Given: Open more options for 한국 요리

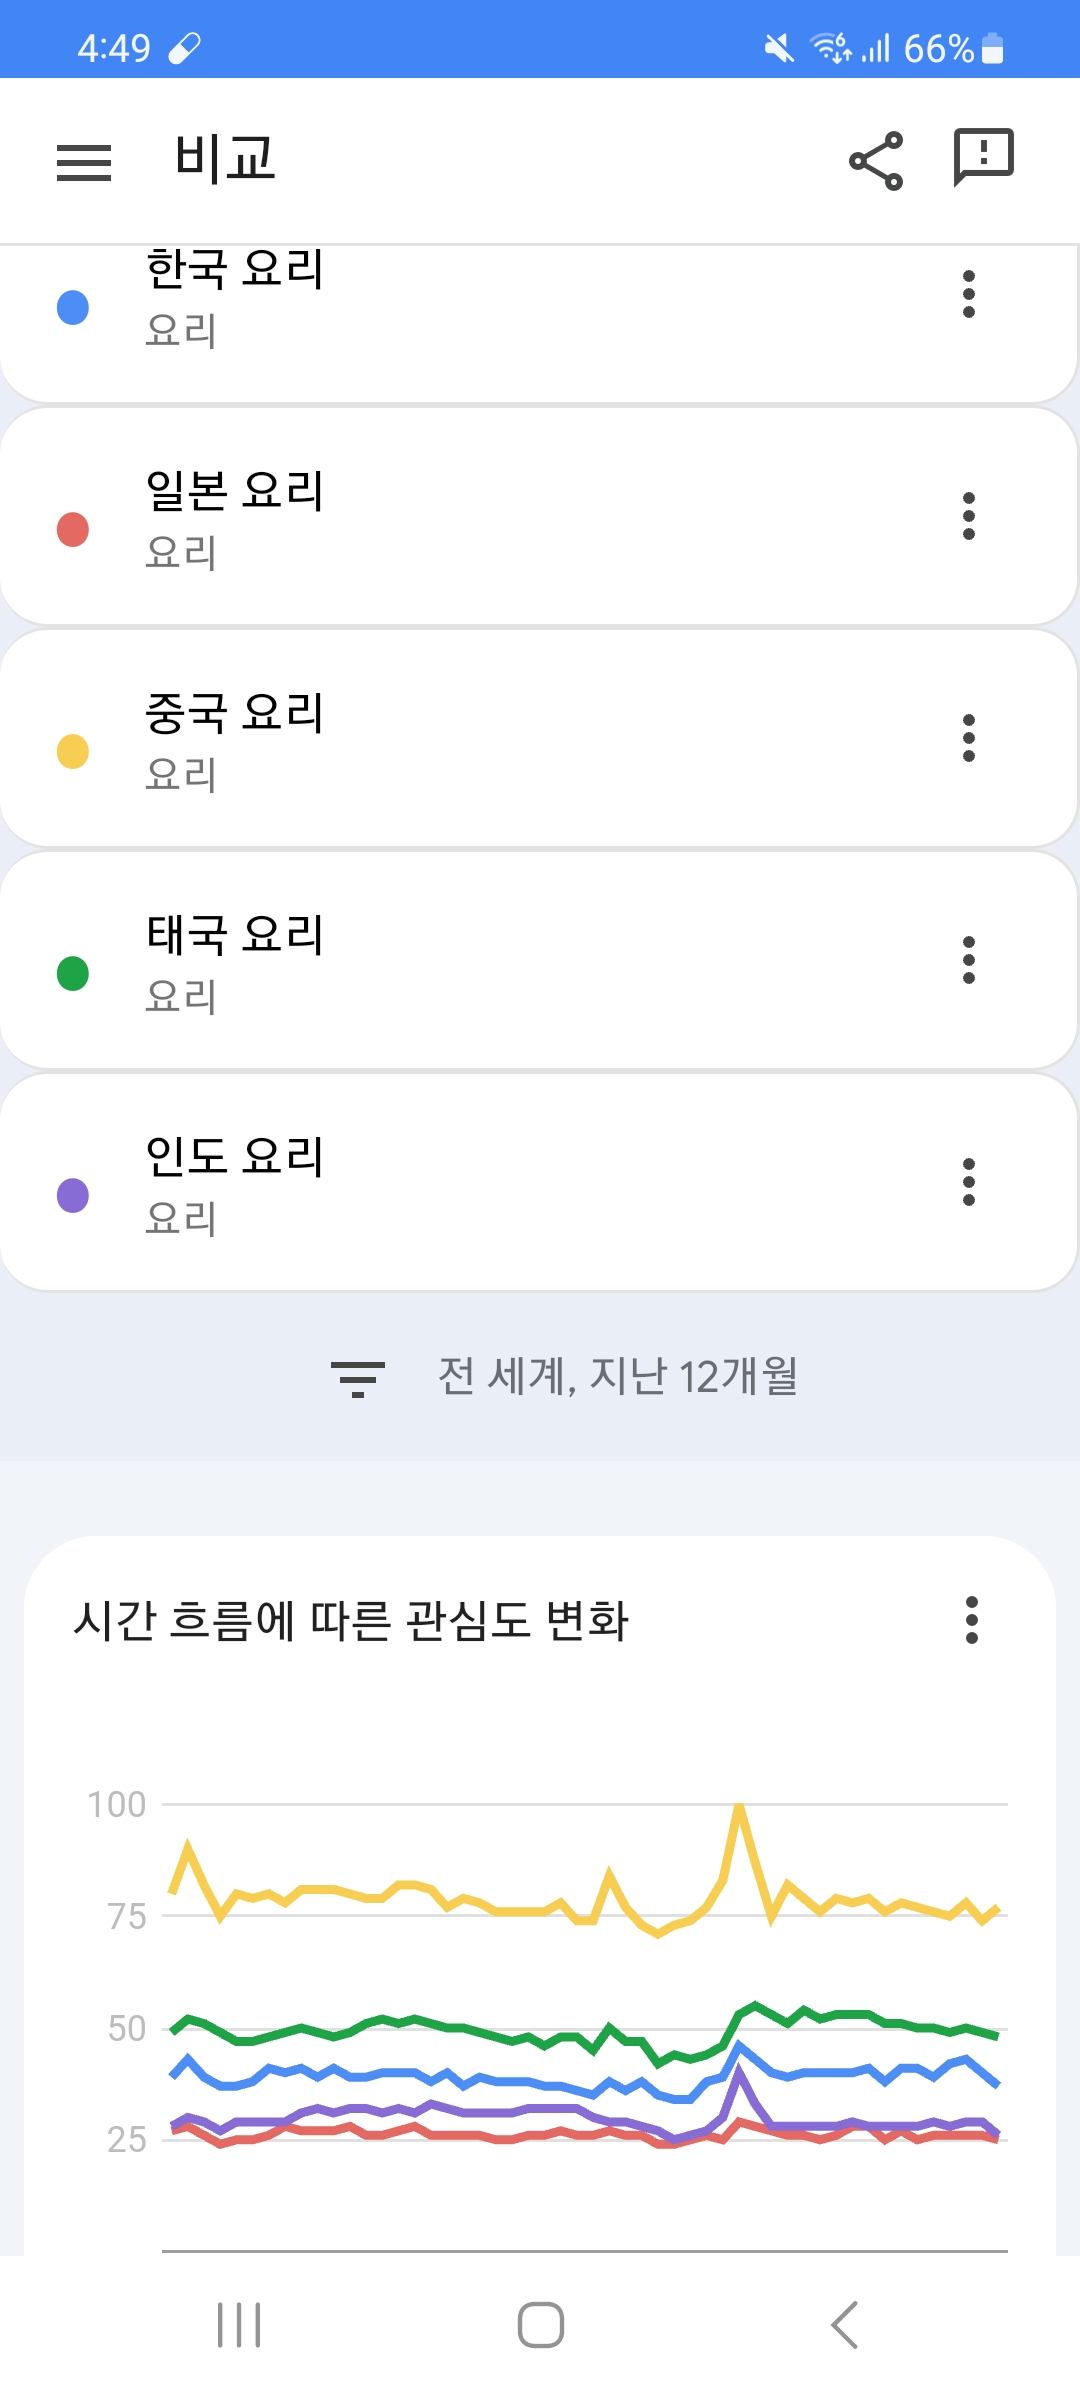Looking at the screenshot, I should (968, 294).
